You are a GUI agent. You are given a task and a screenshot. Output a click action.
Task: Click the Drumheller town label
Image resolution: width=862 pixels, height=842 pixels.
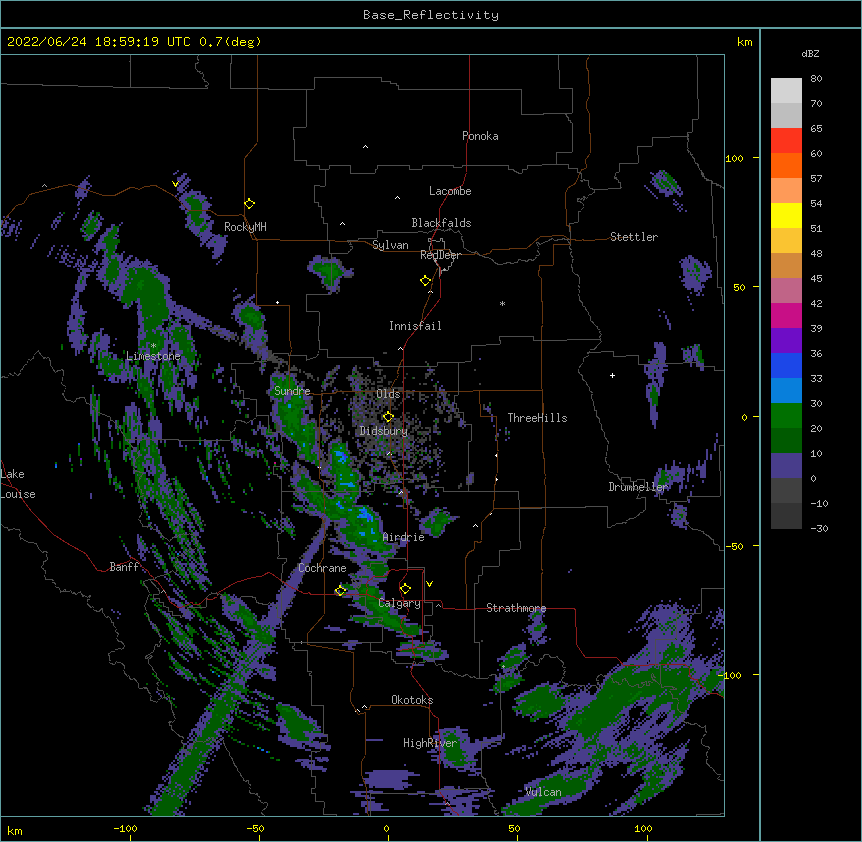(638, 487)
